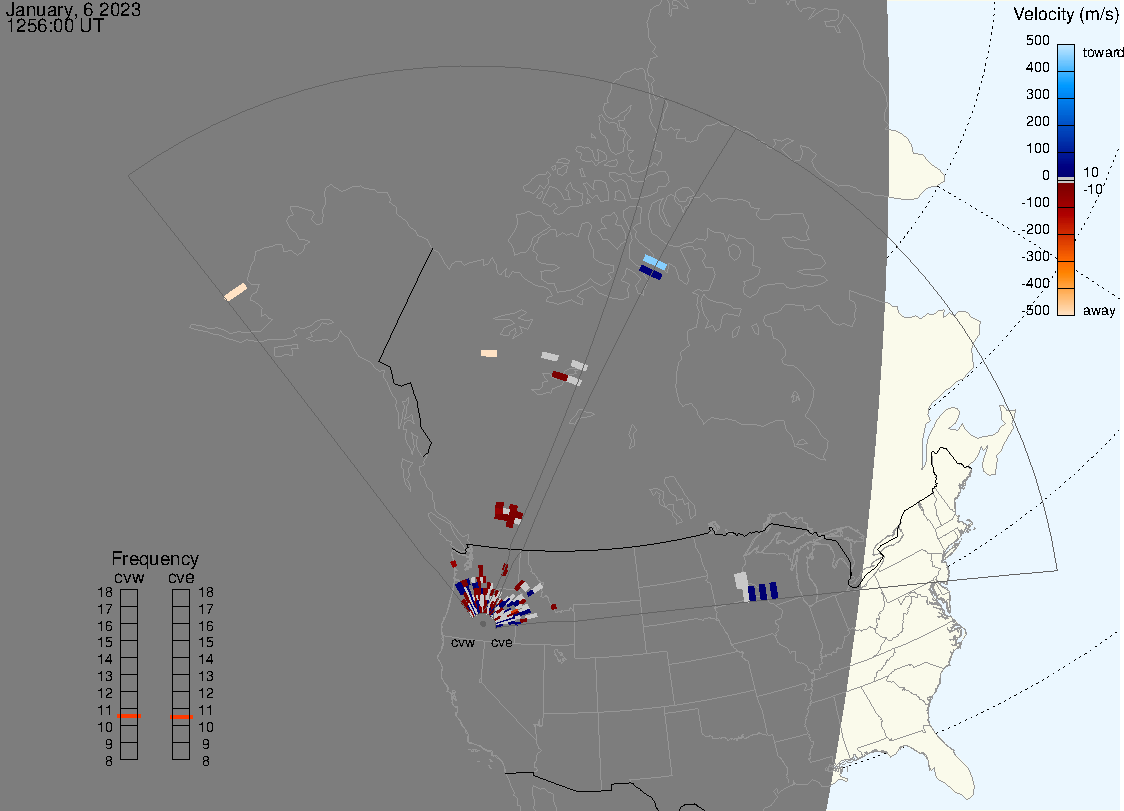Click the gray radar site dot above cvw/cve
The height and width of the screenshot is (811, 1124).
pos(482,624)
